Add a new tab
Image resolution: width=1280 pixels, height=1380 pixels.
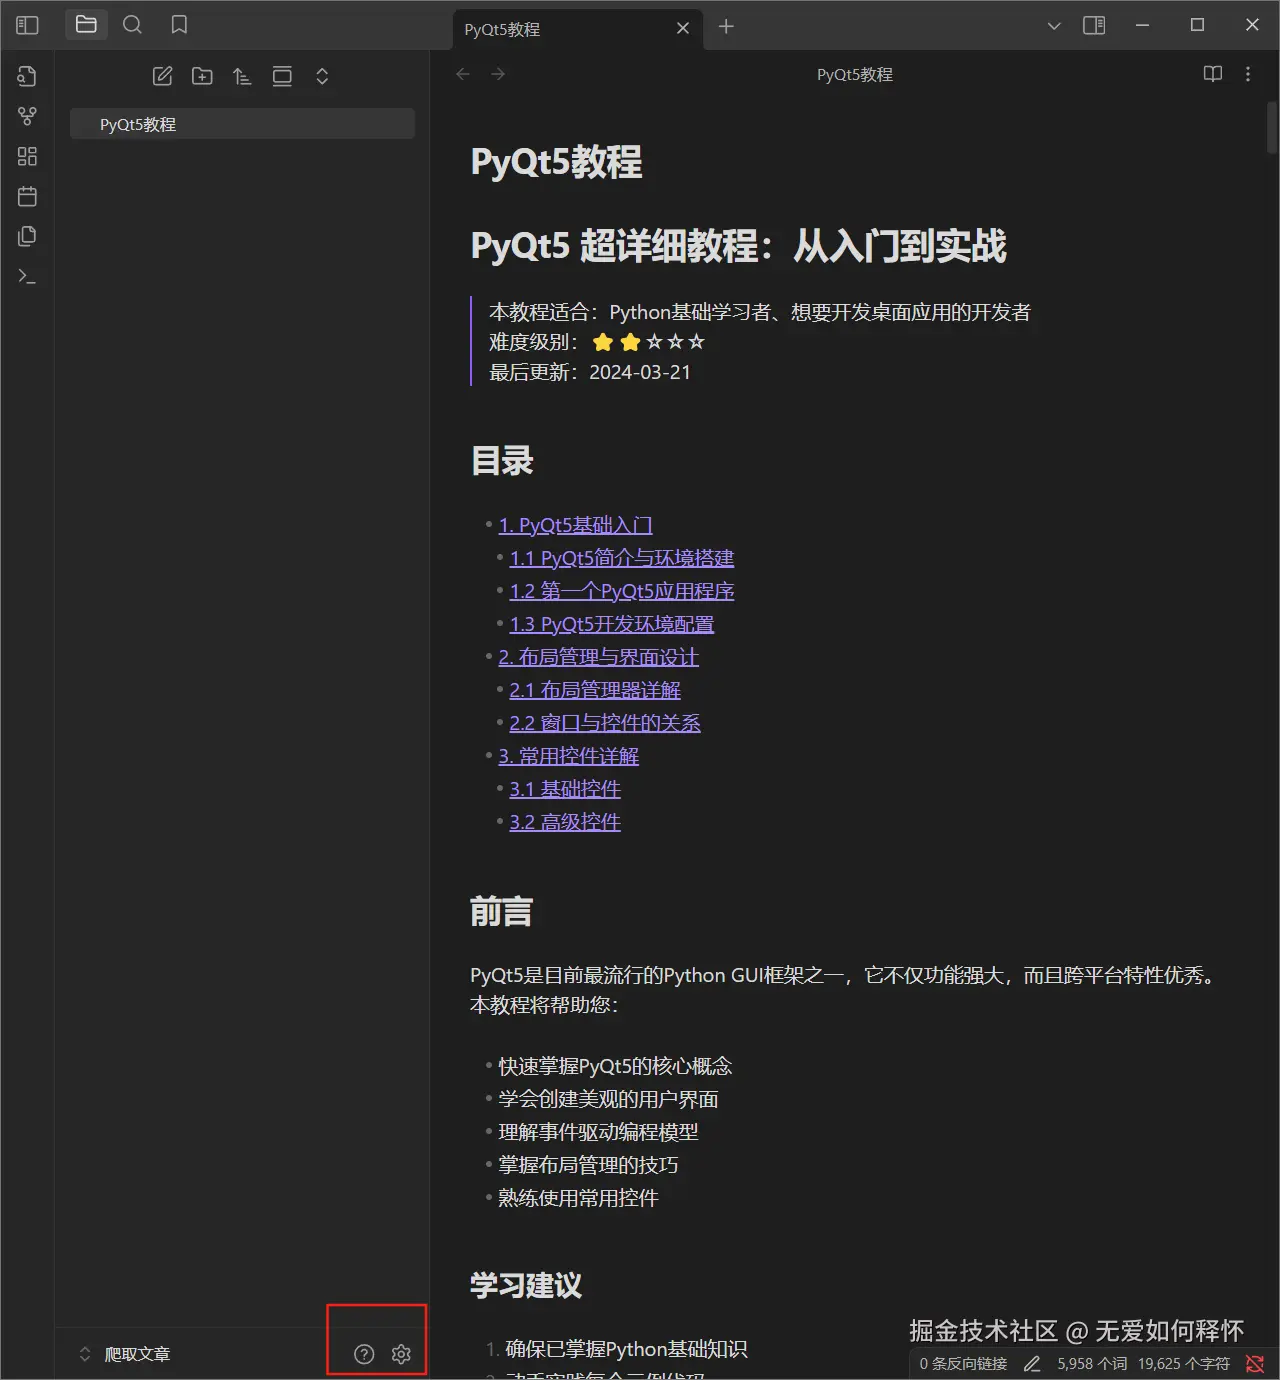[x=726, y=27]
